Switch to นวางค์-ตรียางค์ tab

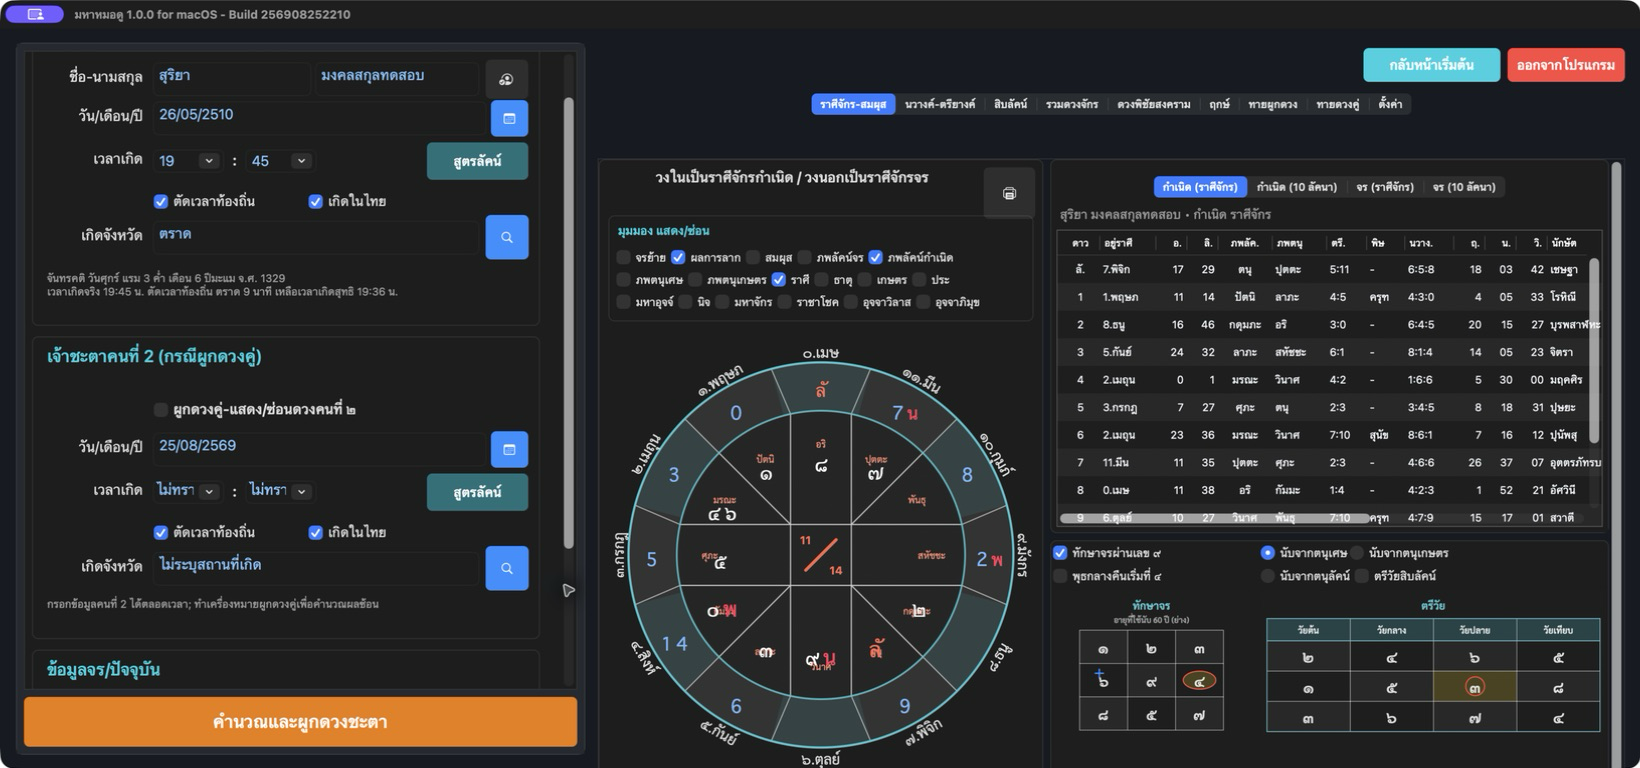click(x=940, y=104)
